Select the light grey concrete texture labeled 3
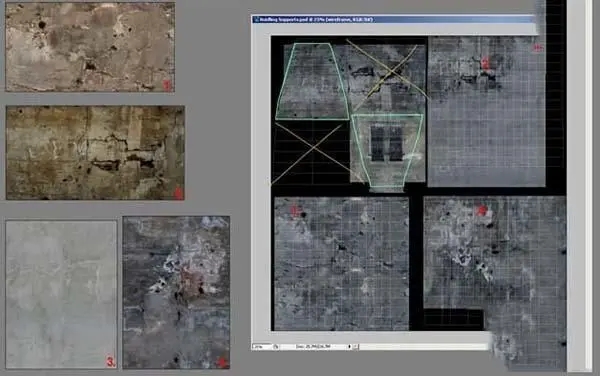This screenshot has width=600, height=376. (61, 295)
